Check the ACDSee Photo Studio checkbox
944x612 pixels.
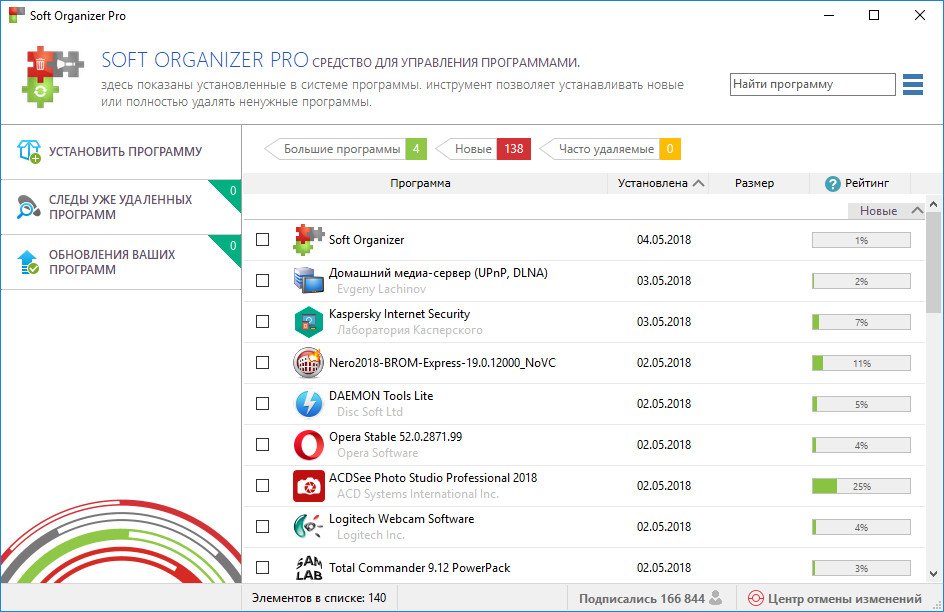pos(262,485)
